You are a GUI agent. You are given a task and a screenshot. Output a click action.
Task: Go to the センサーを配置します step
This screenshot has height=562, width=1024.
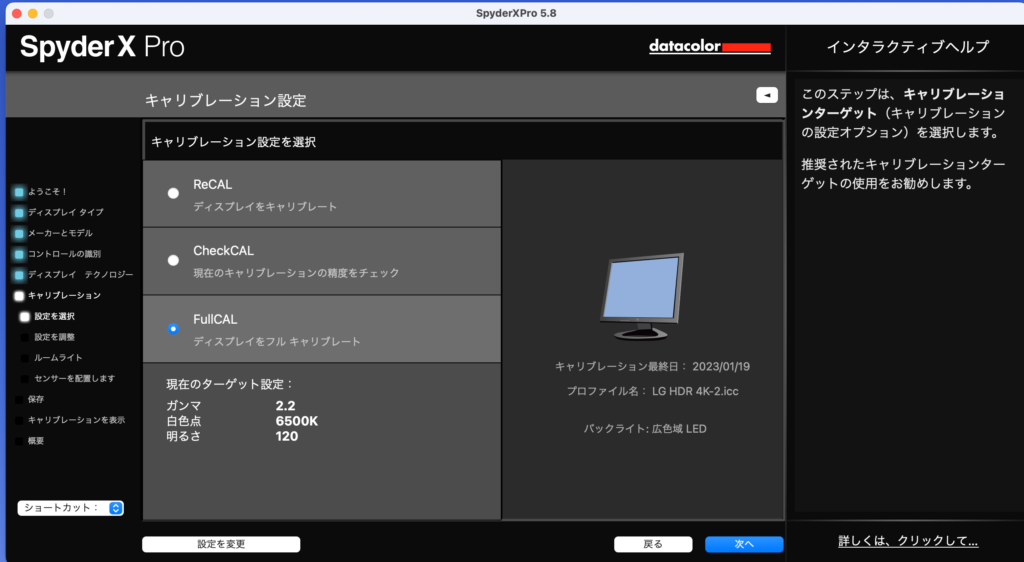tap(74, 379)
